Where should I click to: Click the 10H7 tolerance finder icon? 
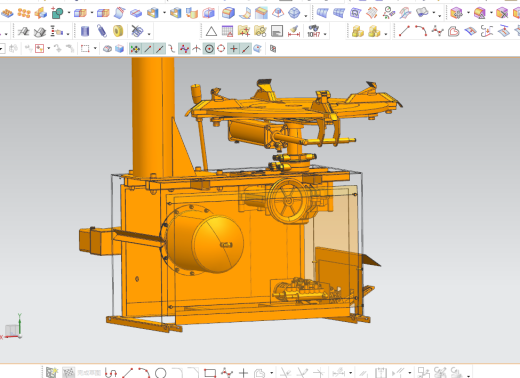click(313, 31)
